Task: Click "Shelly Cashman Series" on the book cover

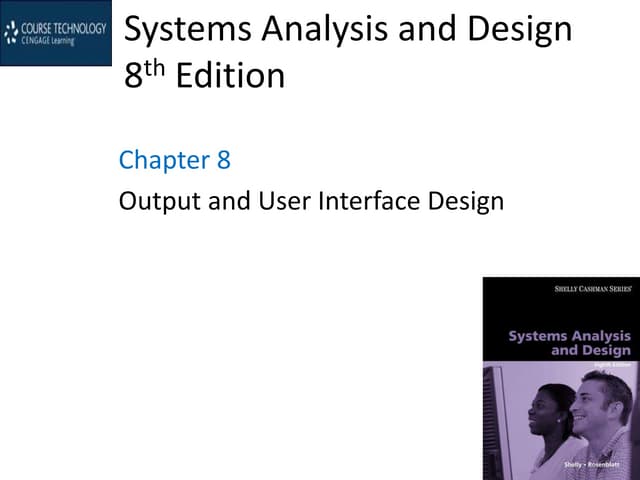Action: click(x=592, y=289)
